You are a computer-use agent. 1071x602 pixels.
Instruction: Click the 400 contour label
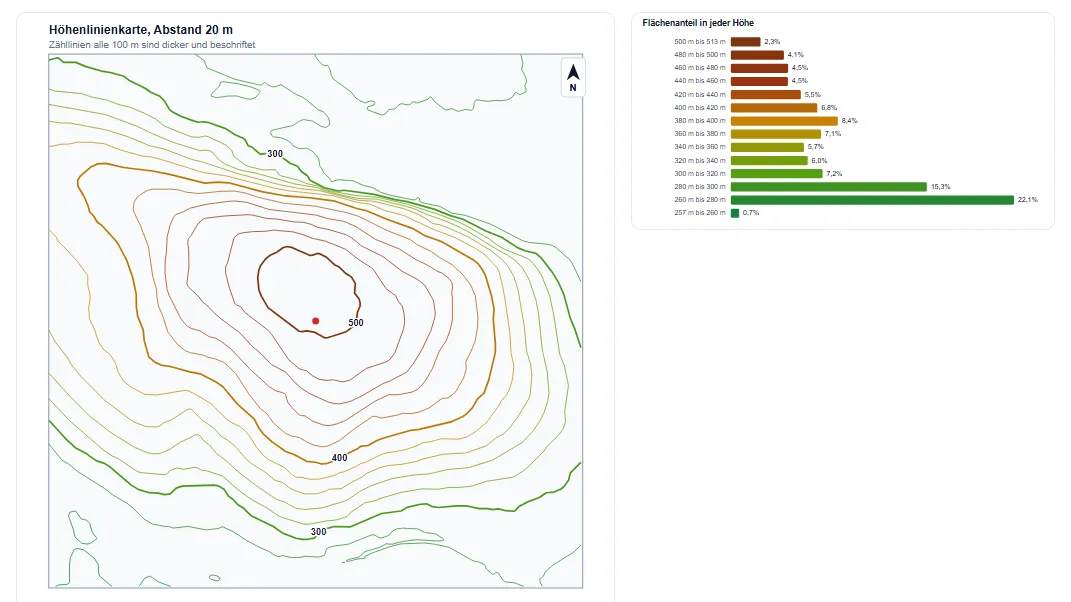pyautogui.click(x=339, y=458)
